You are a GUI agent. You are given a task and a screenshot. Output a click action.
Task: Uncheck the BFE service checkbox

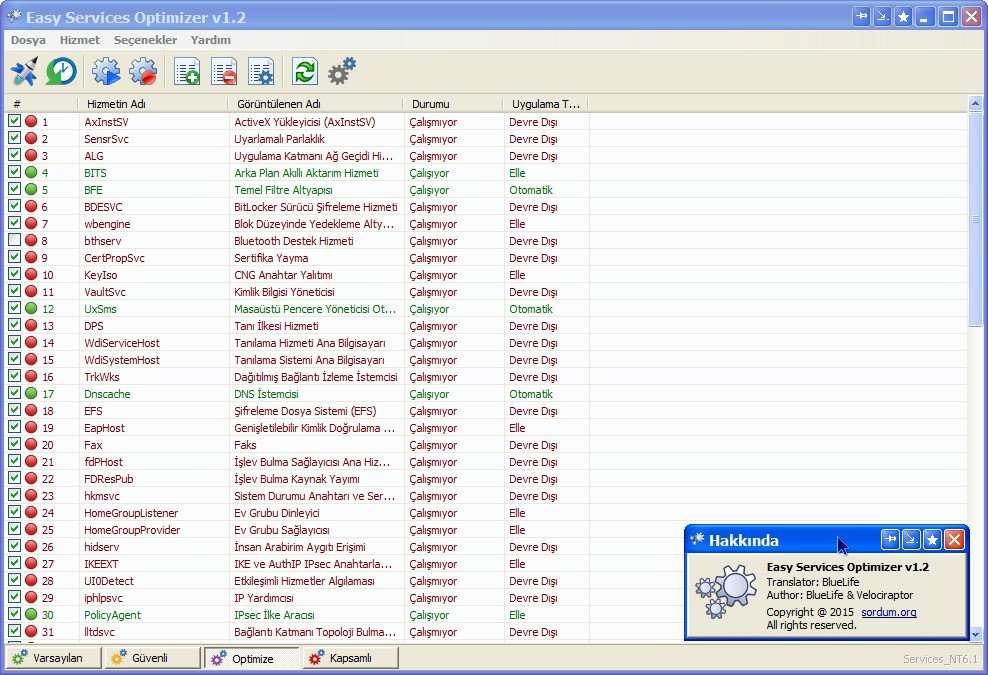pos(14,188)
